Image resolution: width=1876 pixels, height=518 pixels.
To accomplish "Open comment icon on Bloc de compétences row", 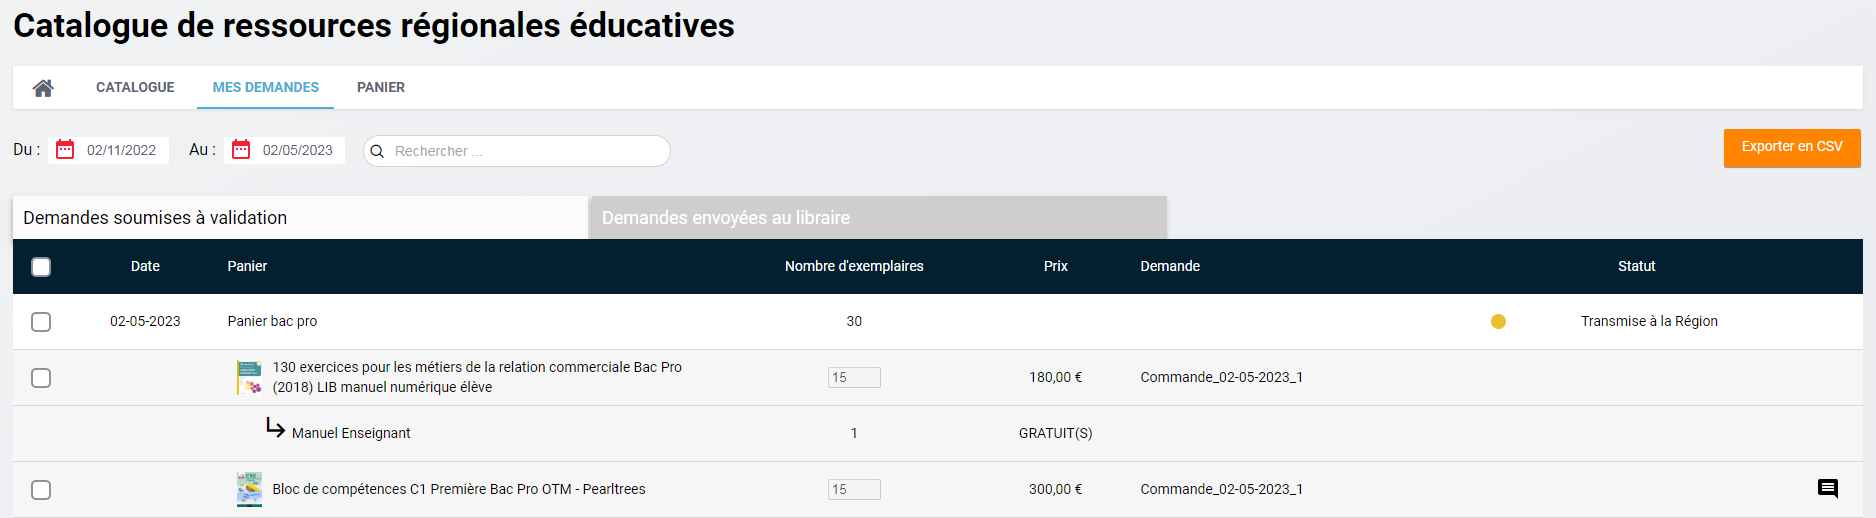I will point(1827,489).
